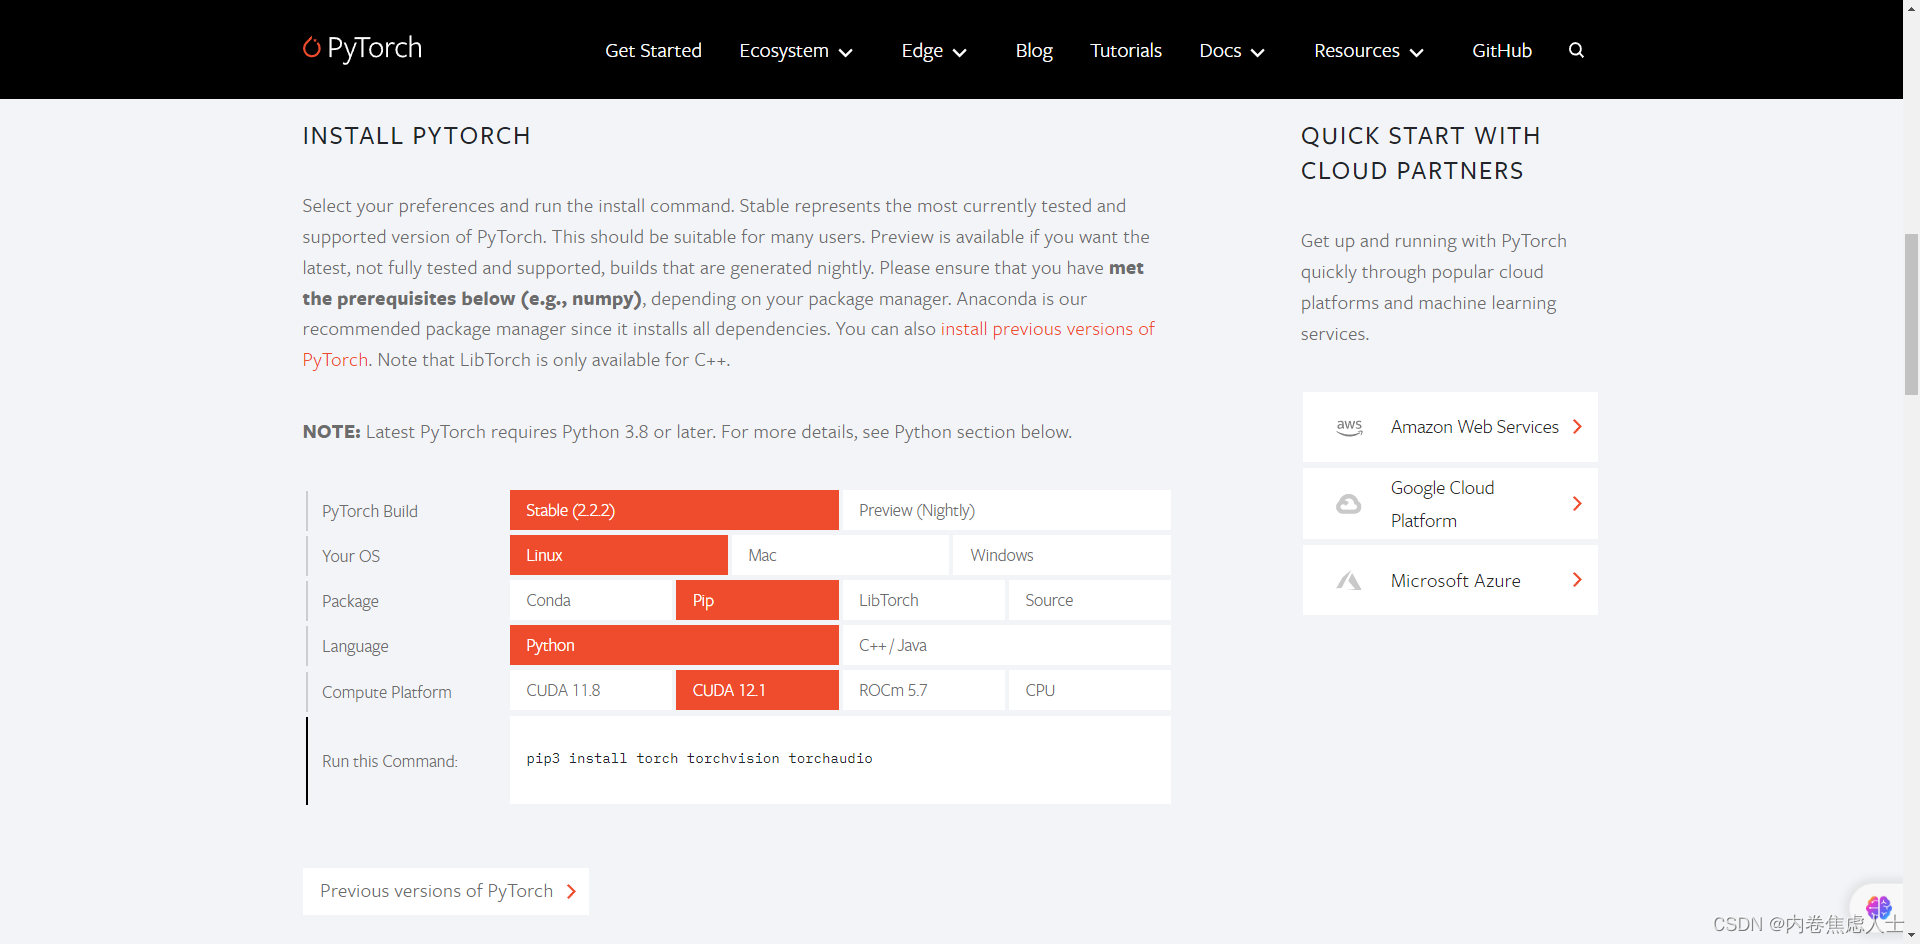This screenshot has height=944, width=1920.
Task: Follow the 'install previous versions of PyTorch' link
Action: [x=1047, y=329]
